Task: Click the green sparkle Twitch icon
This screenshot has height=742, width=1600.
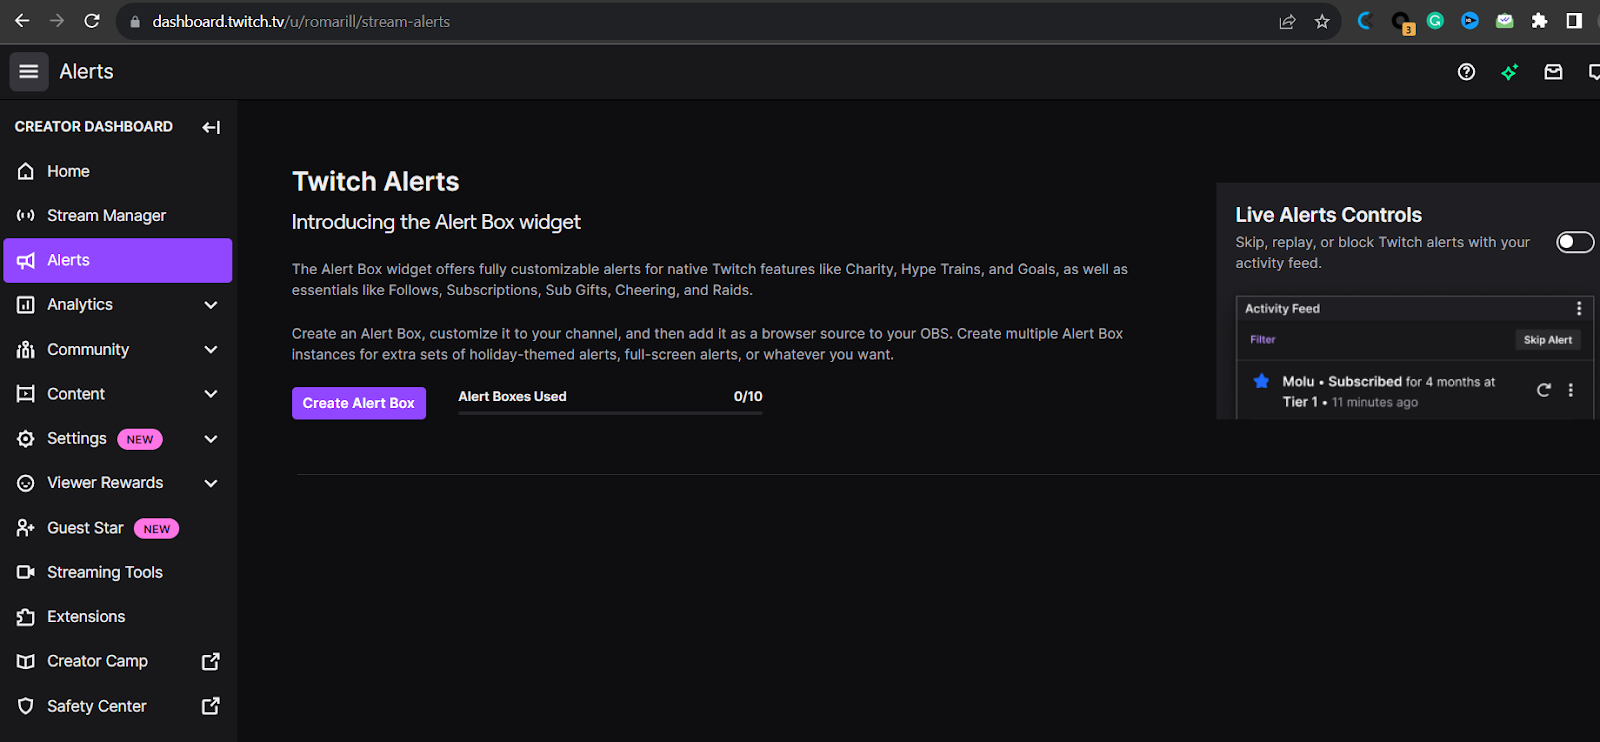Action: point(1509,71)
